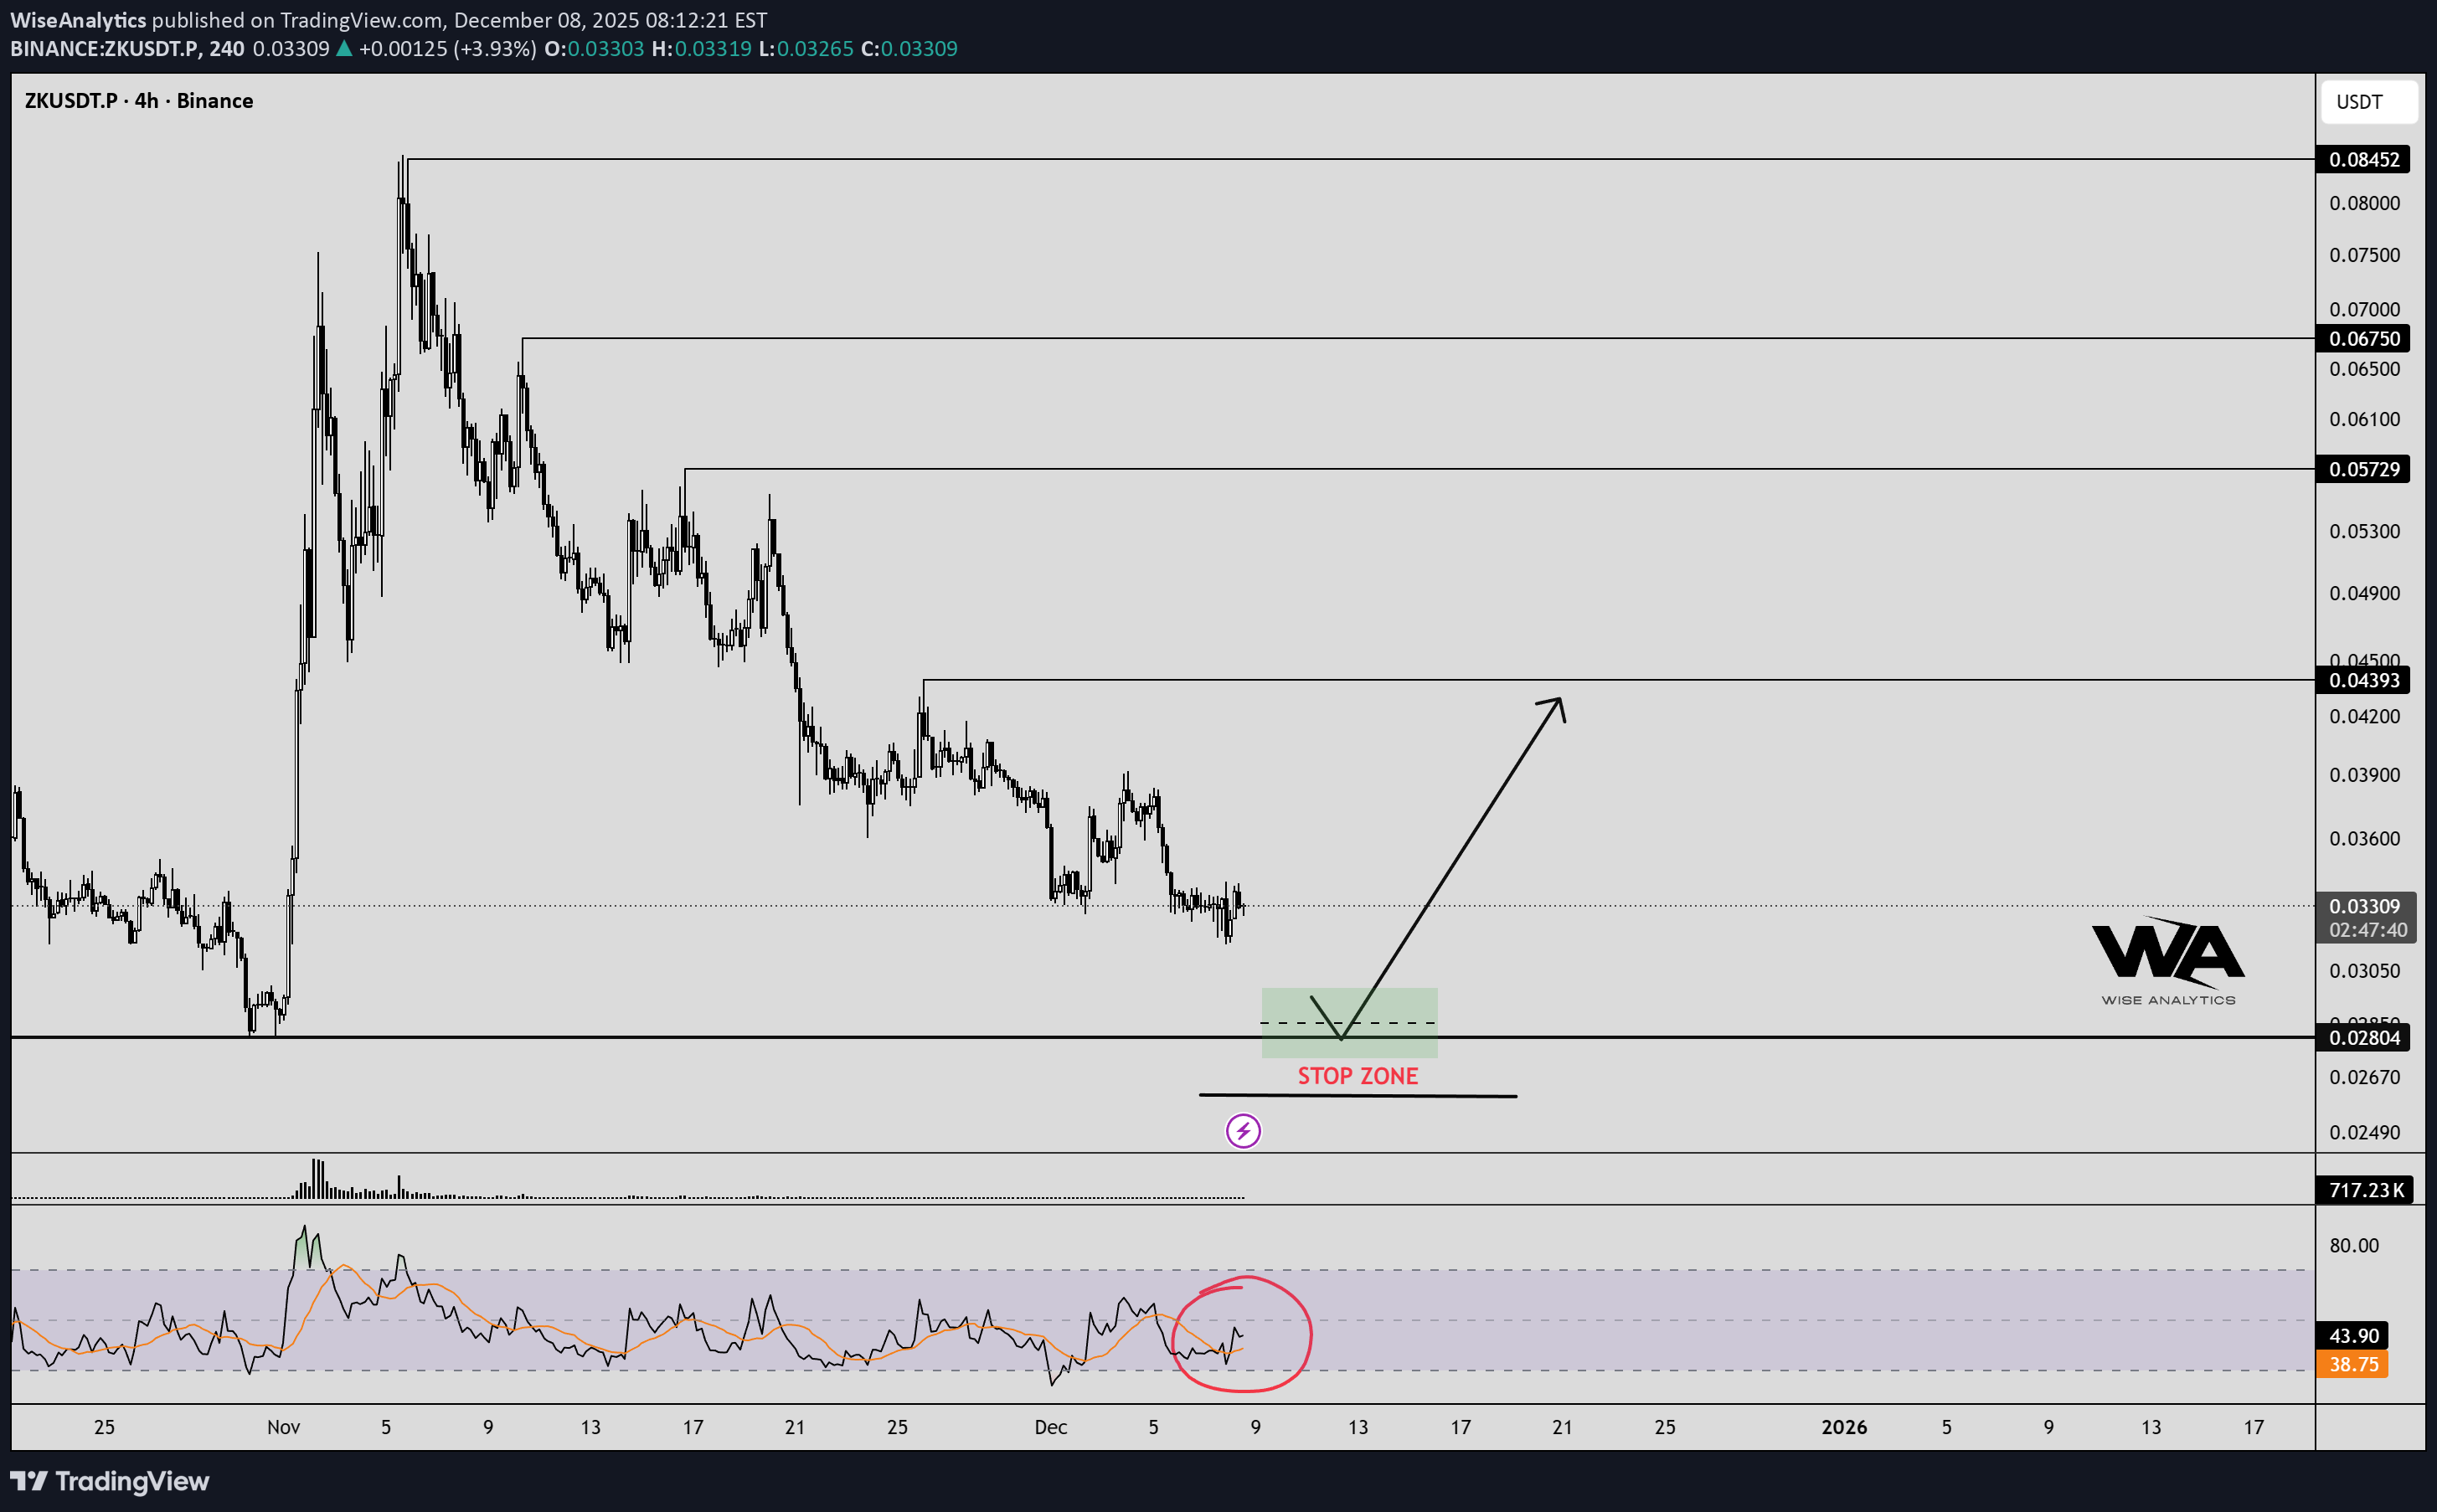The height and width of the screenshot is (1512, 2437).
Task: Select the 0.05729 resistance label
Action: 2363,469
